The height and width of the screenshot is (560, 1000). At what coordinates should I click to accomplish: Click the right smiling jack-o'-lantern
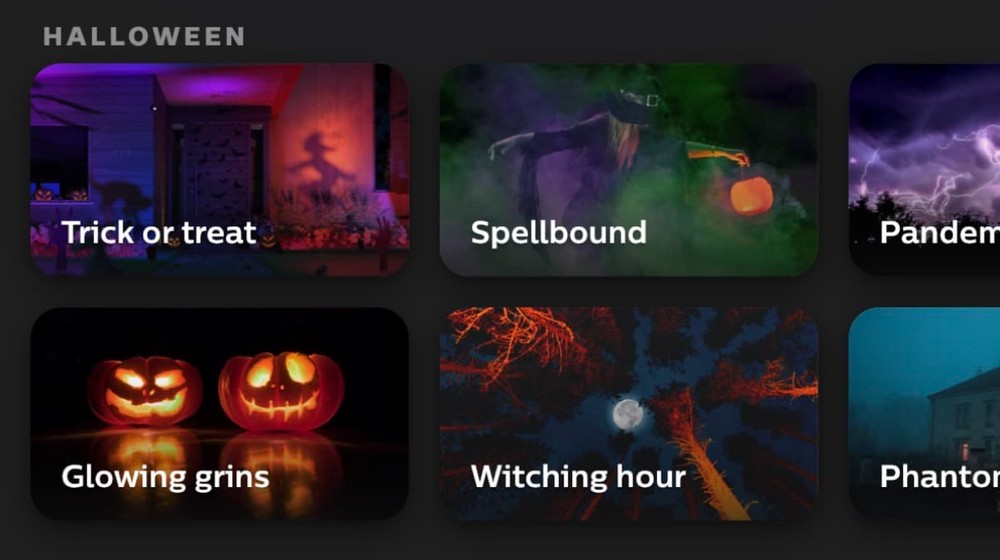coord(281,391)
